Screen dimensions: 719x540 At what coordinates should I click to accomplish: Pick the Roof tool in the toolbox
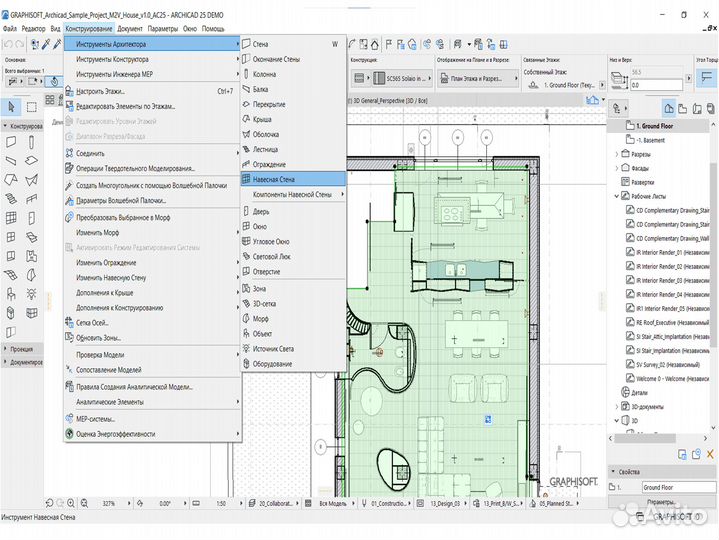(11, 180)
